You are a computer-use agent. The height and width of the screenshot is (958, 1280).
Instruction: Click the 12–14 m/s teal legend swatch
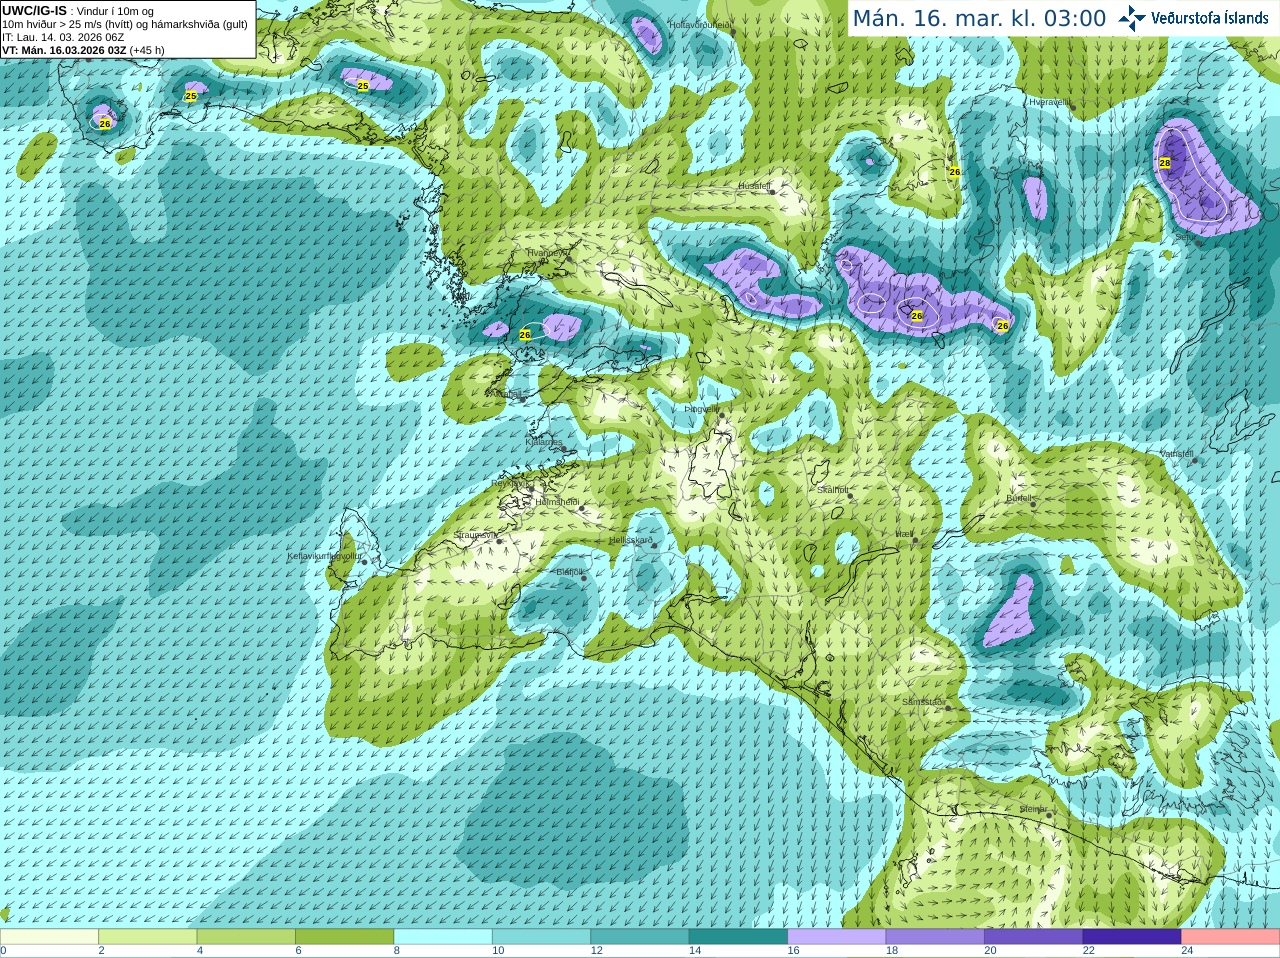click(640, 937)
